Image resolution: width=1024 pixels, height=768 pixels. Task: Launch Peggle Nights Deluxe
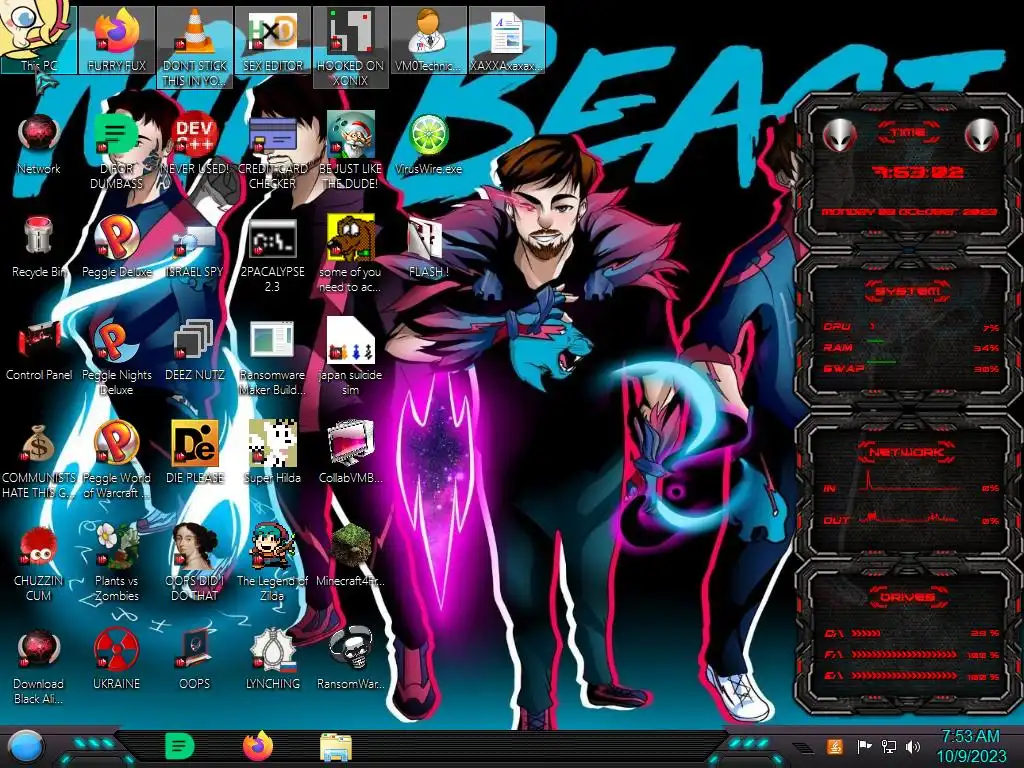point(117,358)
